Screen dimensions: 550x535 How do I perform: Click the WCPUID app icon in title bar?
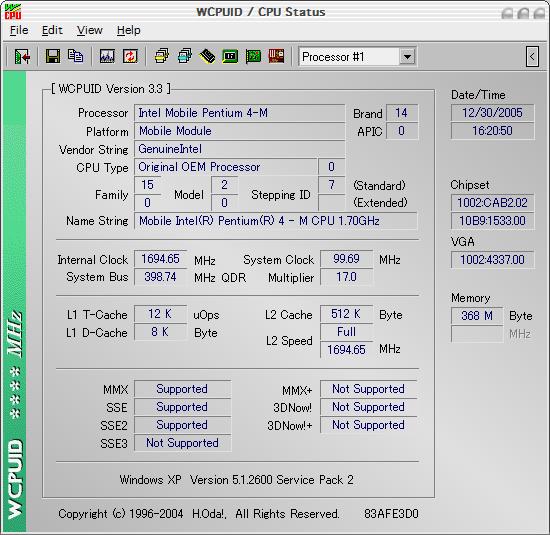tap(13, 12)
